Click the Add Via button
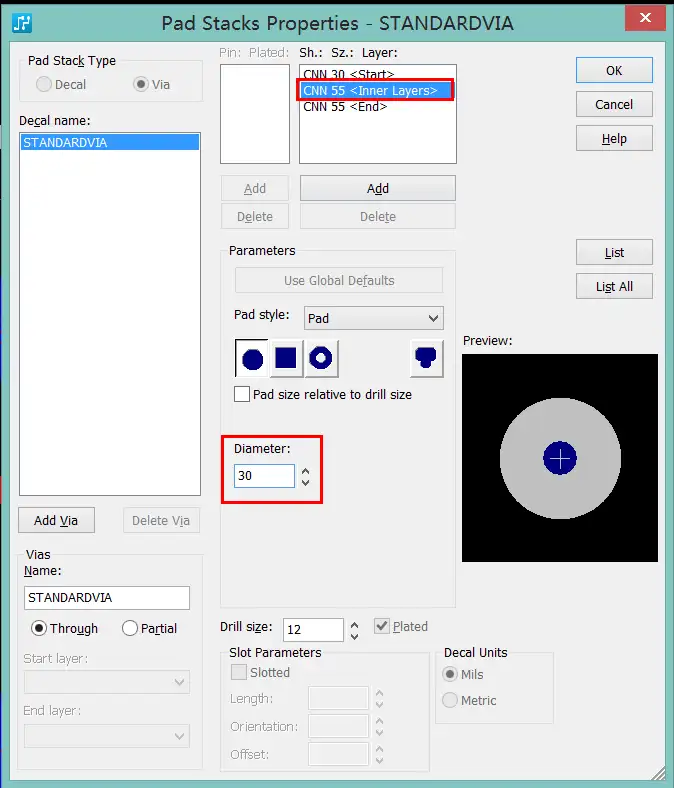 (56, 520)
